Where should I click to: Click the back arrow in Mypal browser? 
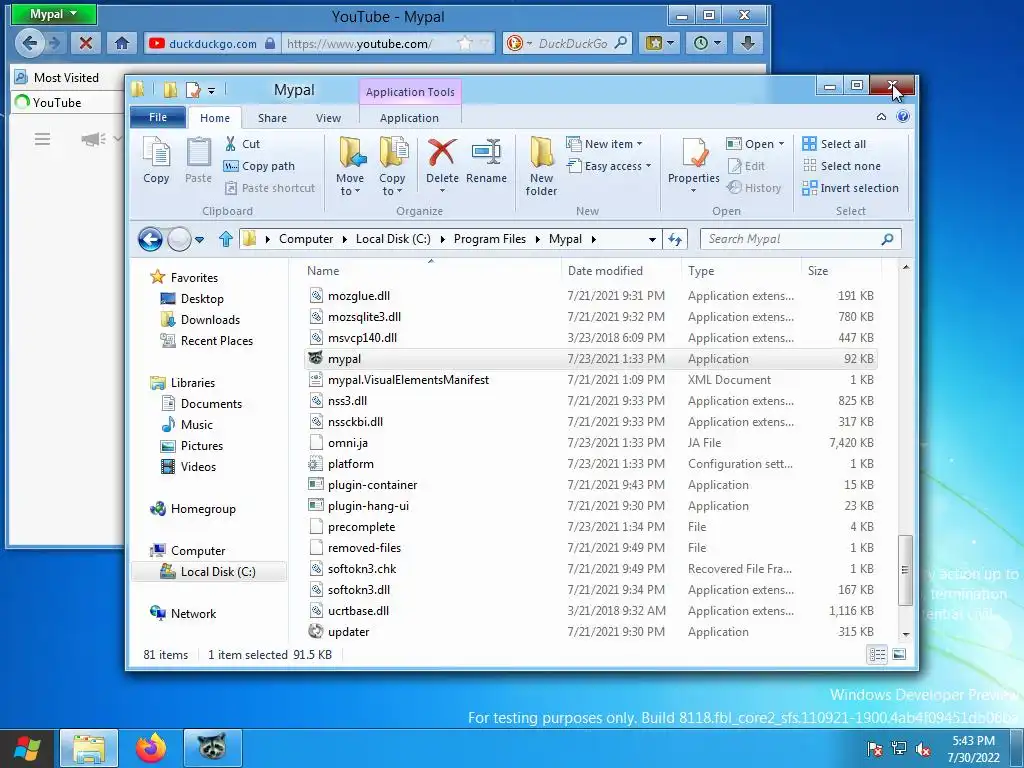click(29, 44)
